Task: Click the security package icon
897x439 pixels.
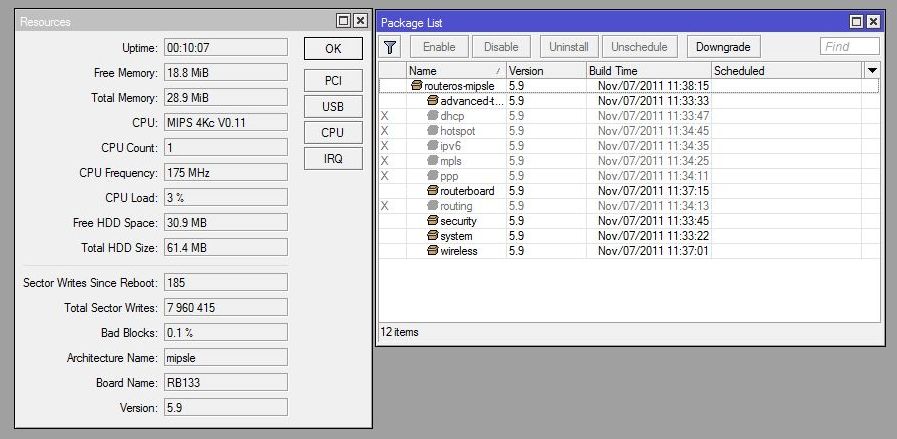Action: point(433,220)
